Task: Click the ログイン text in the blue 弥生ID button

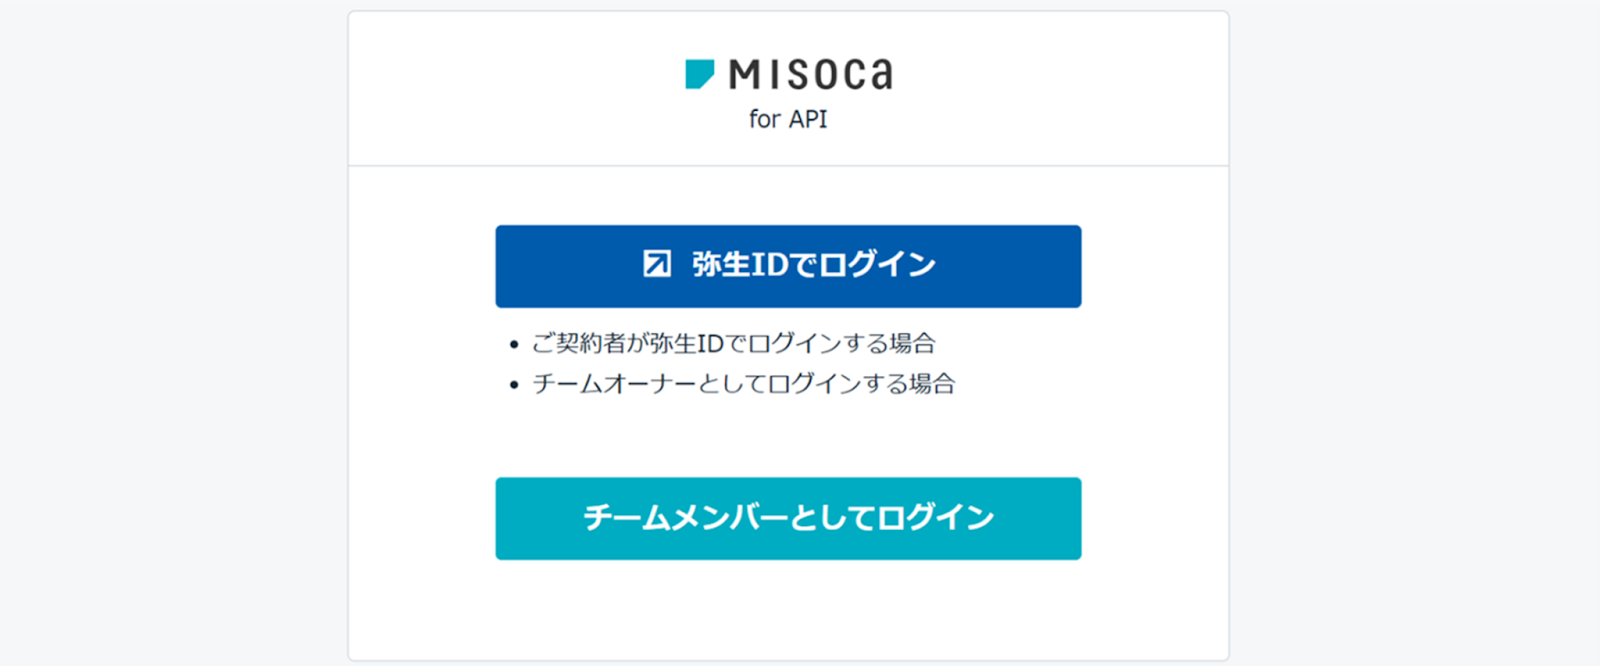Action: 877,264
